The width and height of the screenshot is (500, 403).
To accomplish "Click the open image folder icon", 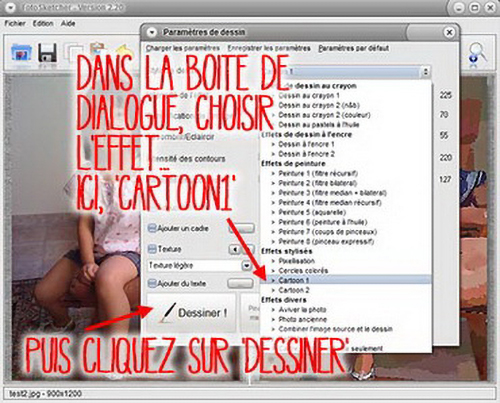I will click(x=21, y=52).
